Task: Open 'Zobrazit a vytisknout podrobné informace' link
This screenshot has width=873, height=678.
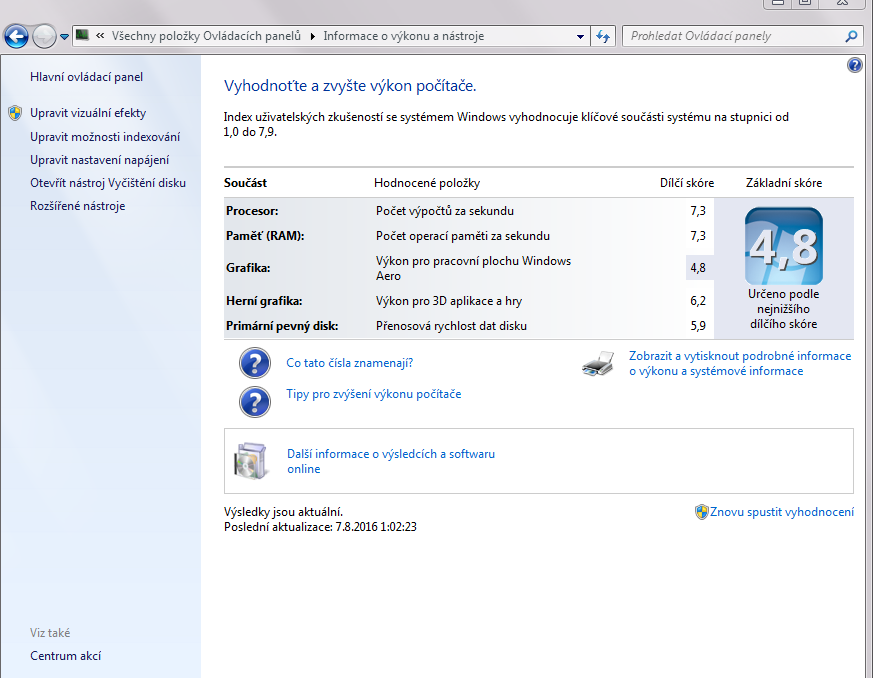Action: 740,363
